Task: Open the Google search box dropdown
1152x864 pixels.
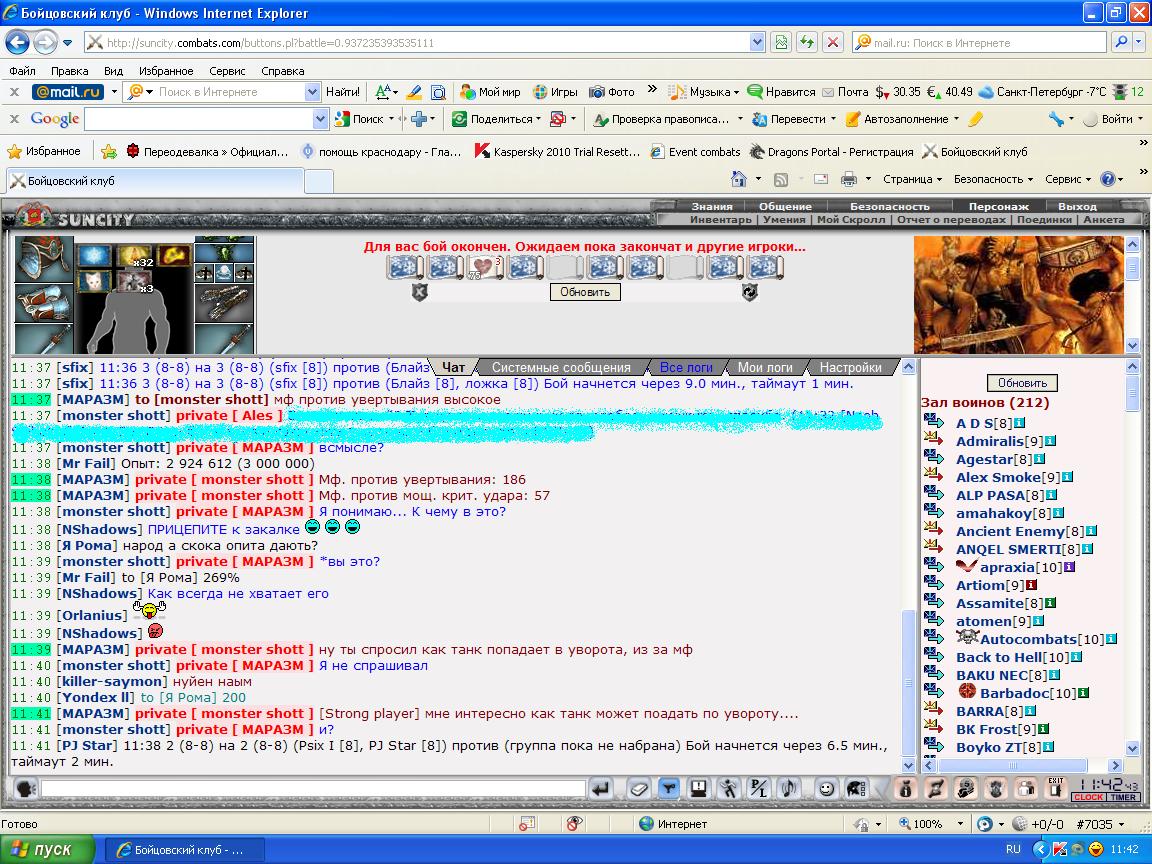Action: click(320, 119)
